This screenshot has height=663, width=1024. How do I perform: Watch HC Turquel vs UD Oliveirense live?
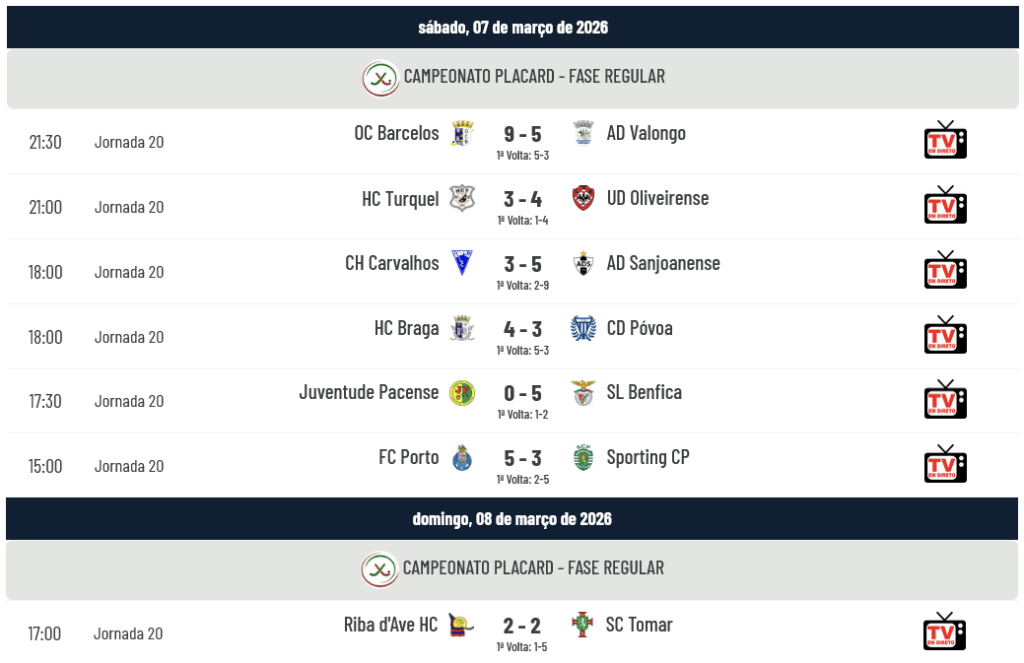click(944, 205)
